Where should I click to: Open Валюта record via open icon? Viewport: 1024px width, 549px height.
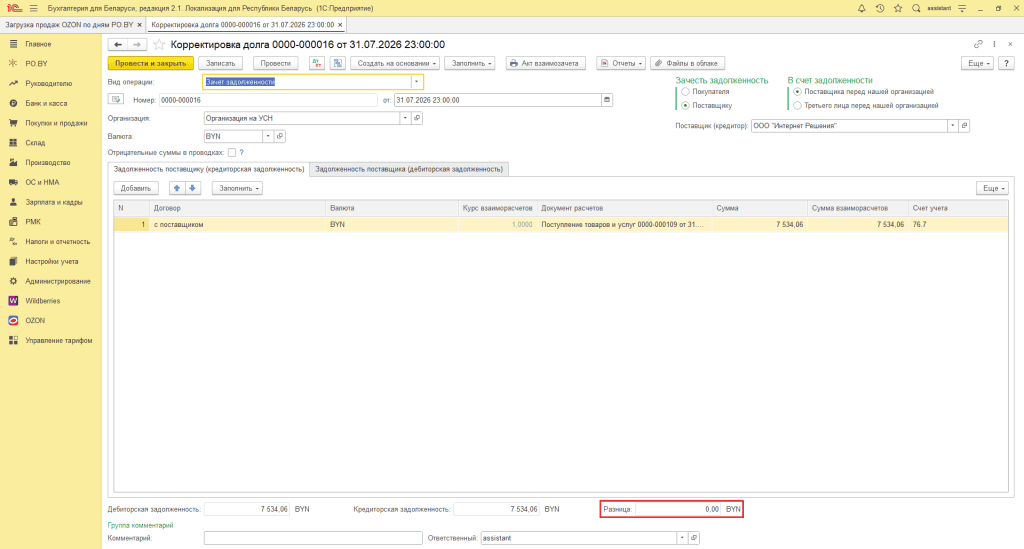click(x=280, y=136)
